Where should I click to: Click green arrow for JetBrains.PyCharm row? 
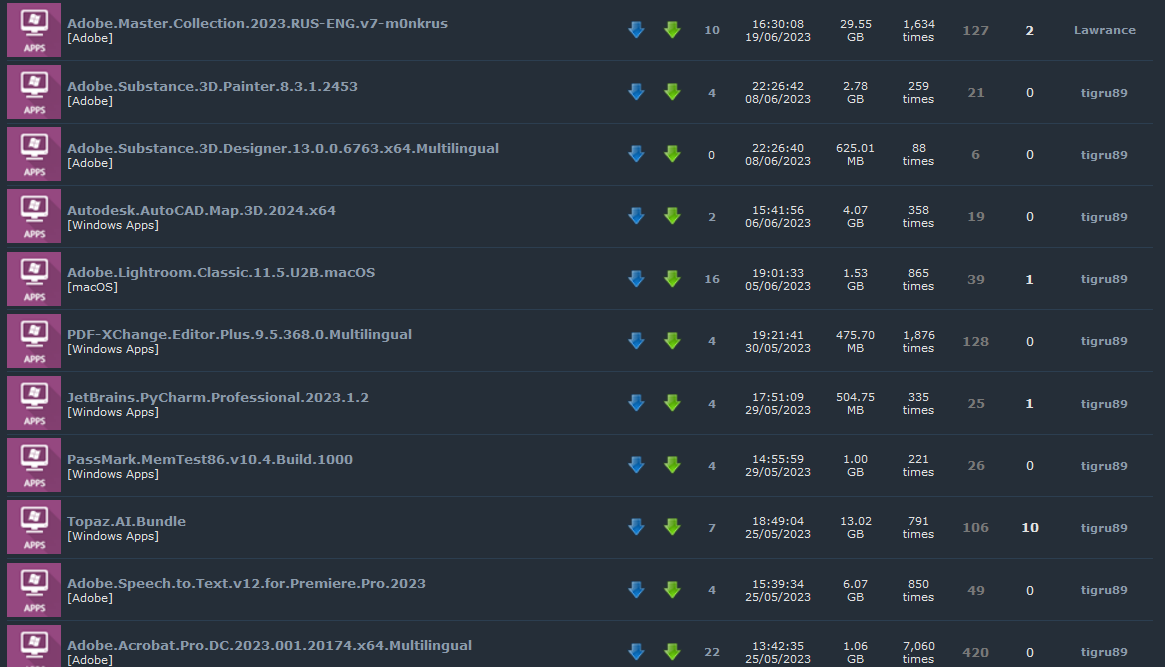[672, 403]
